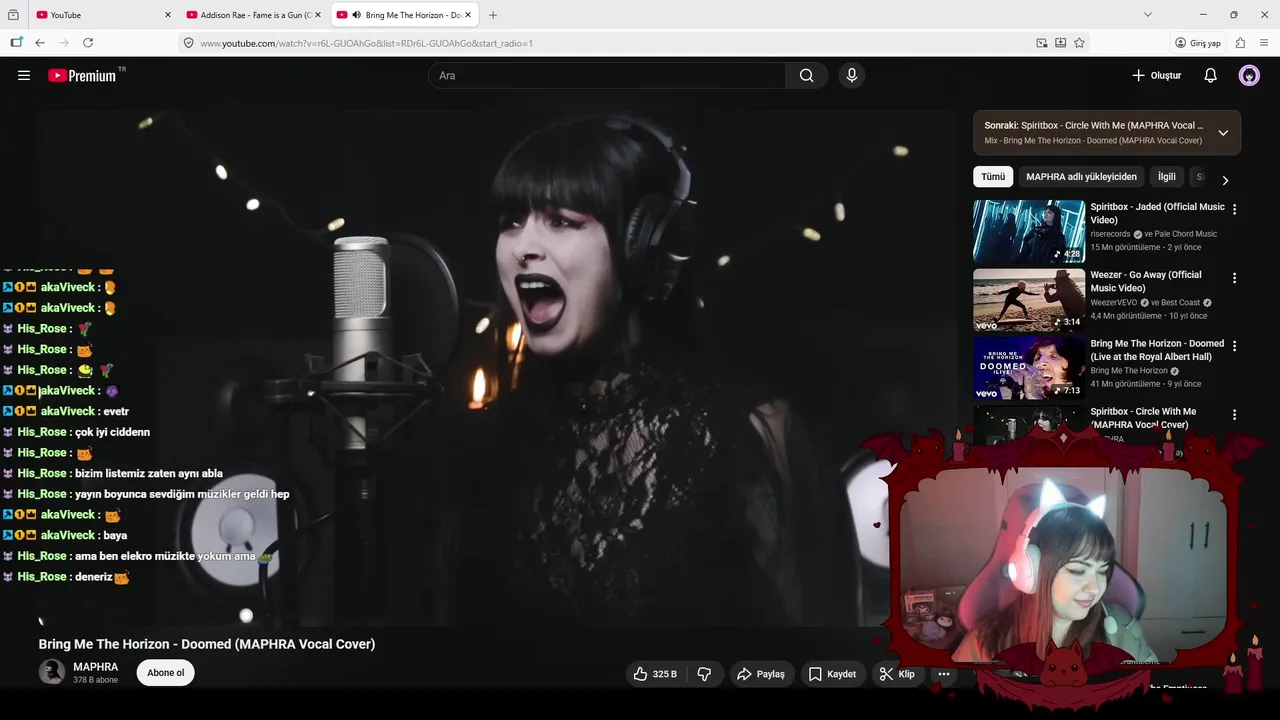Bookmark this page with the star
The height and width of the screenshot is (720, 1280).
click(1079, 43)
